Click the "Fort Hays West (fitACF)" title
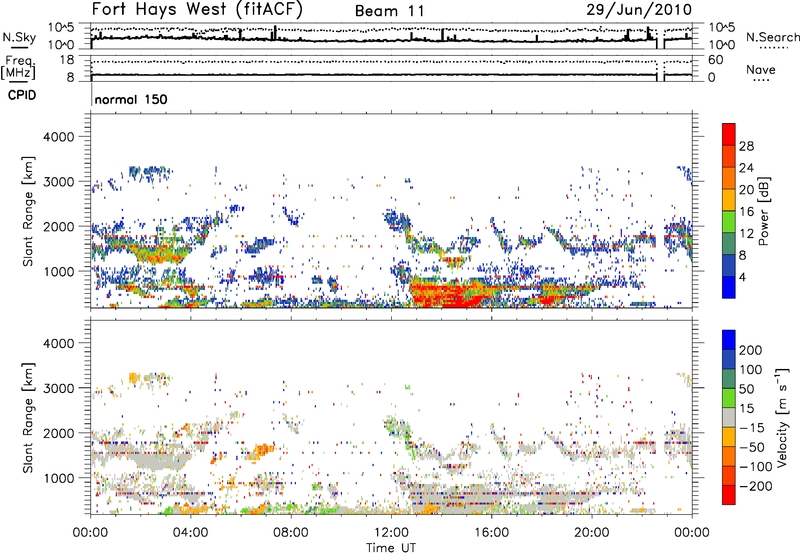 pos(197,9)
